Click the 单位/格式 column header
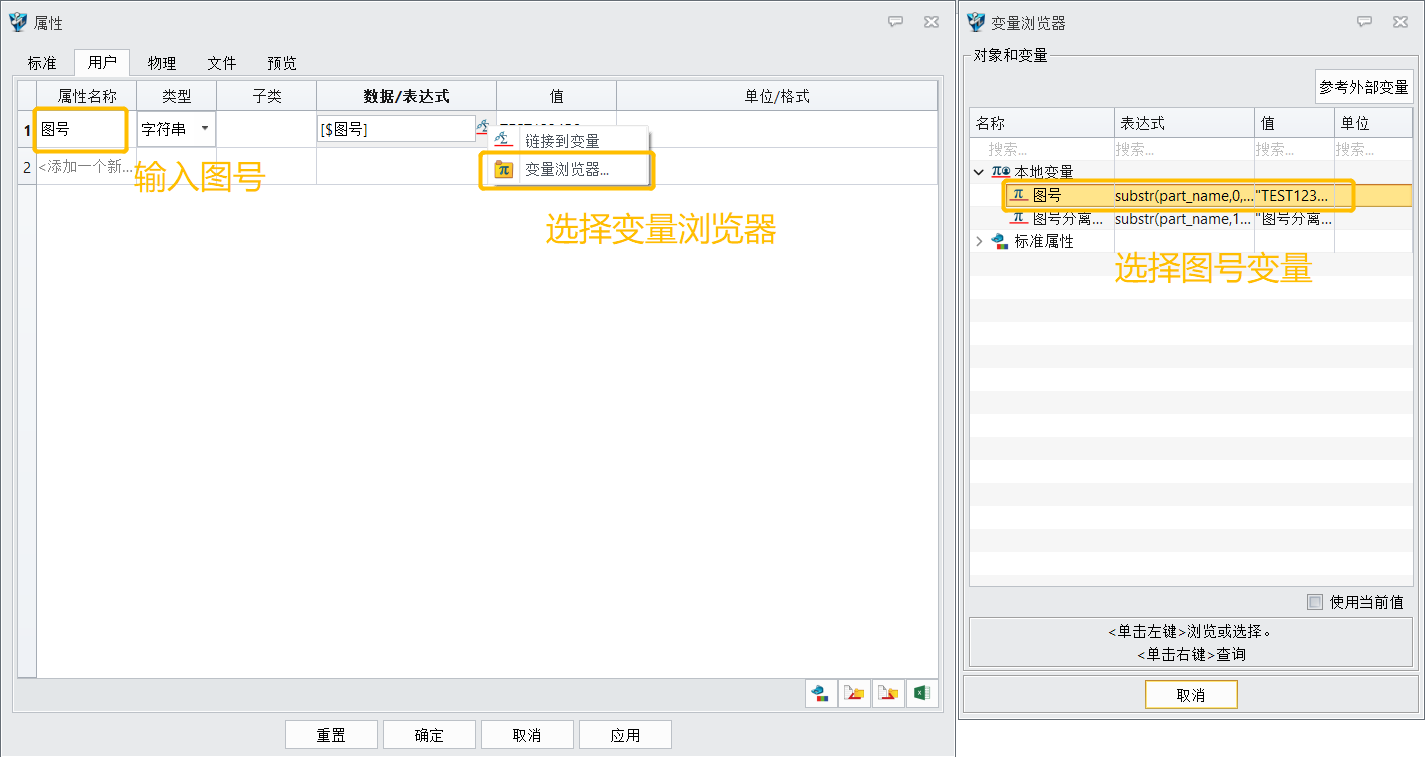1425x757 pixels. [x=777, y=96]
